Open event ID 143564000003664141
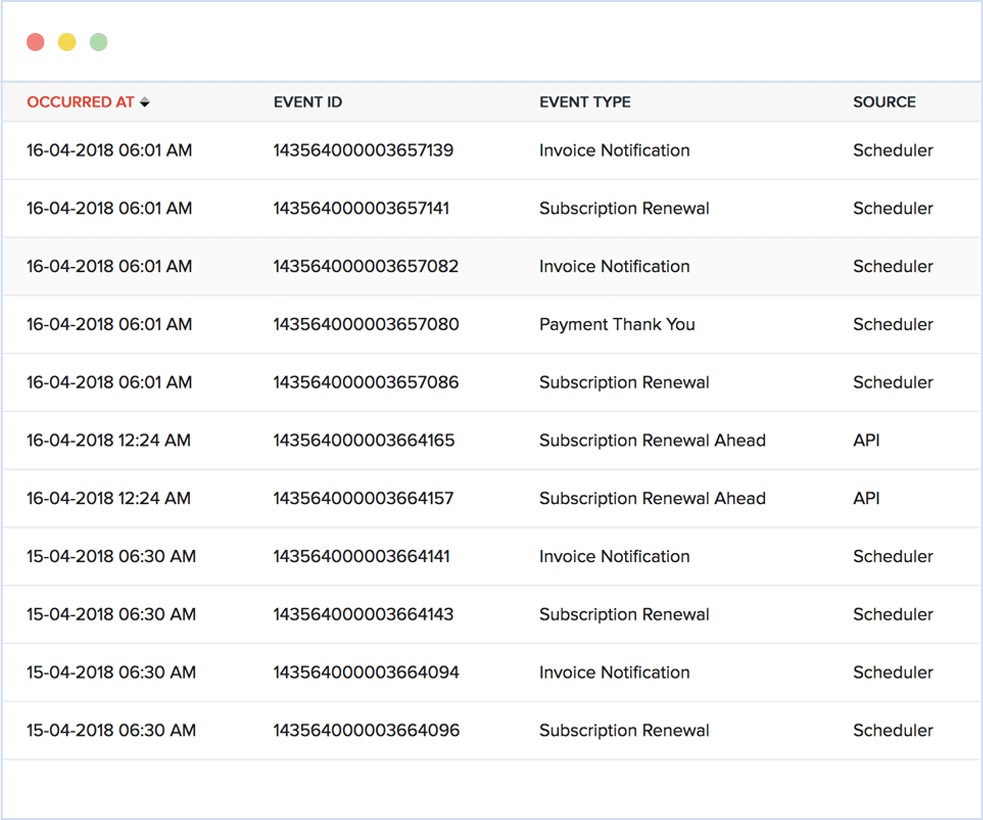 pyautogui.click(x=361, y=557)
